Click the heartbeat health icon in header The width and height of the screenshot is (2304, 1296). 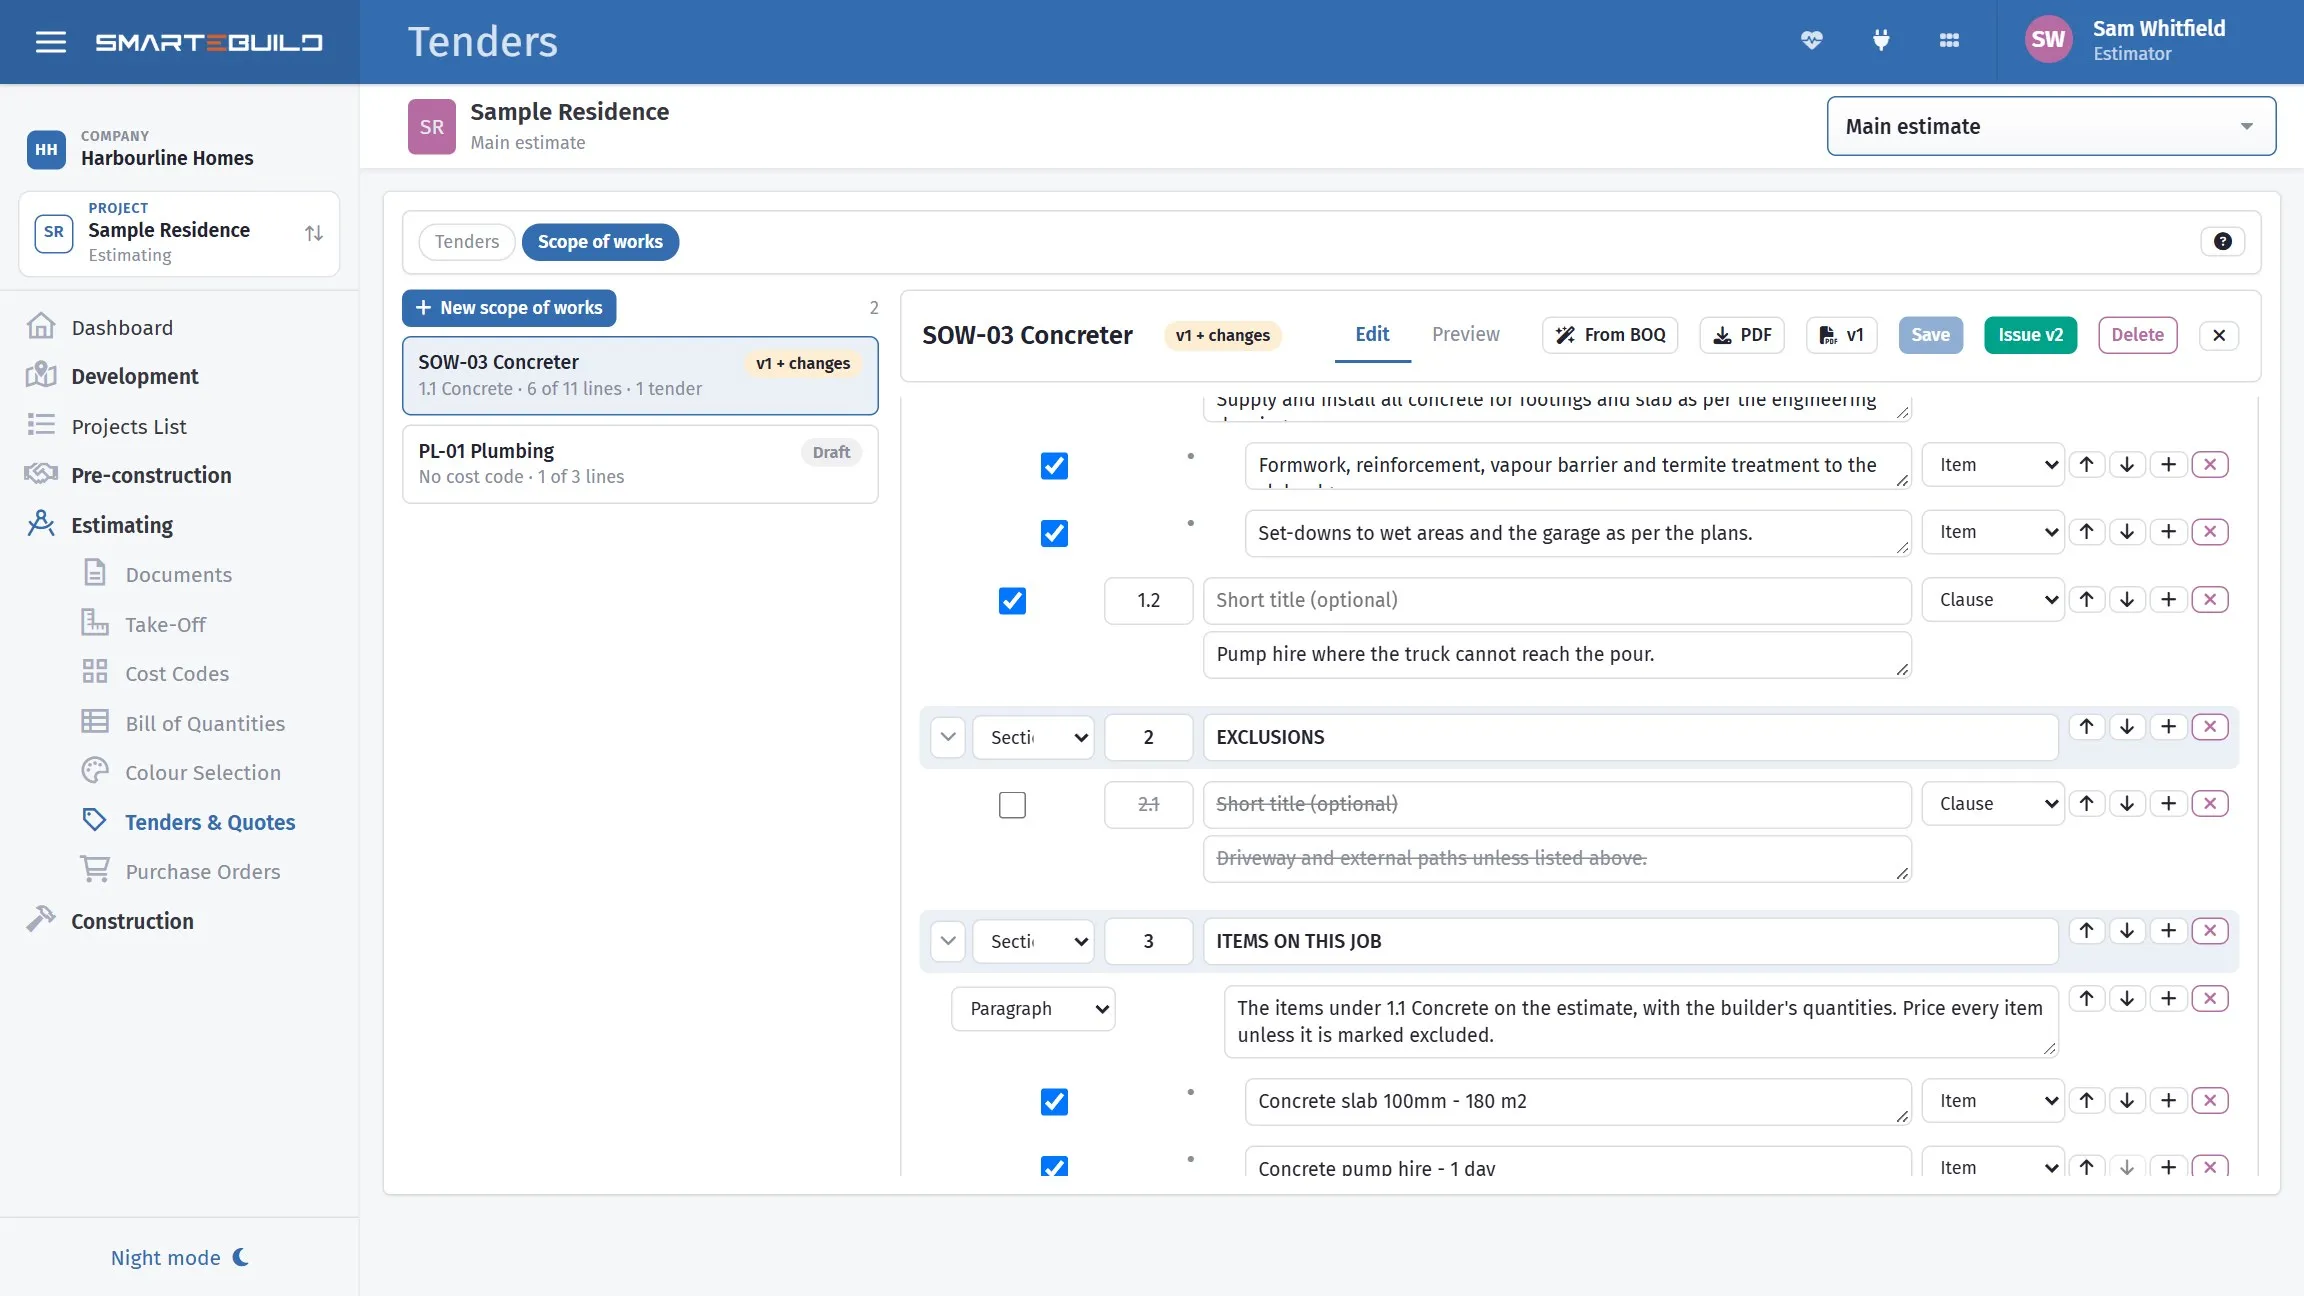(x=1811, y=40)
